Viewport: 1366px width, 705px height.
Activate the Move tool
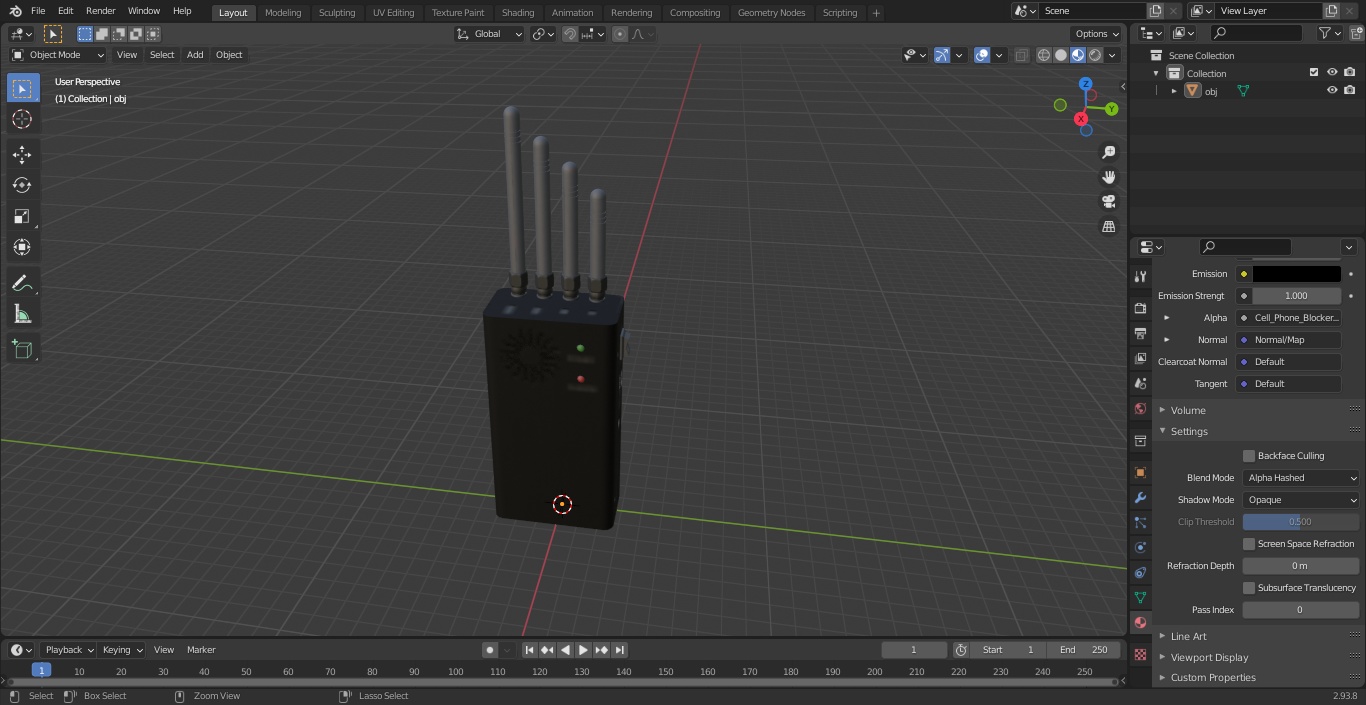click(x=22, y=154)
